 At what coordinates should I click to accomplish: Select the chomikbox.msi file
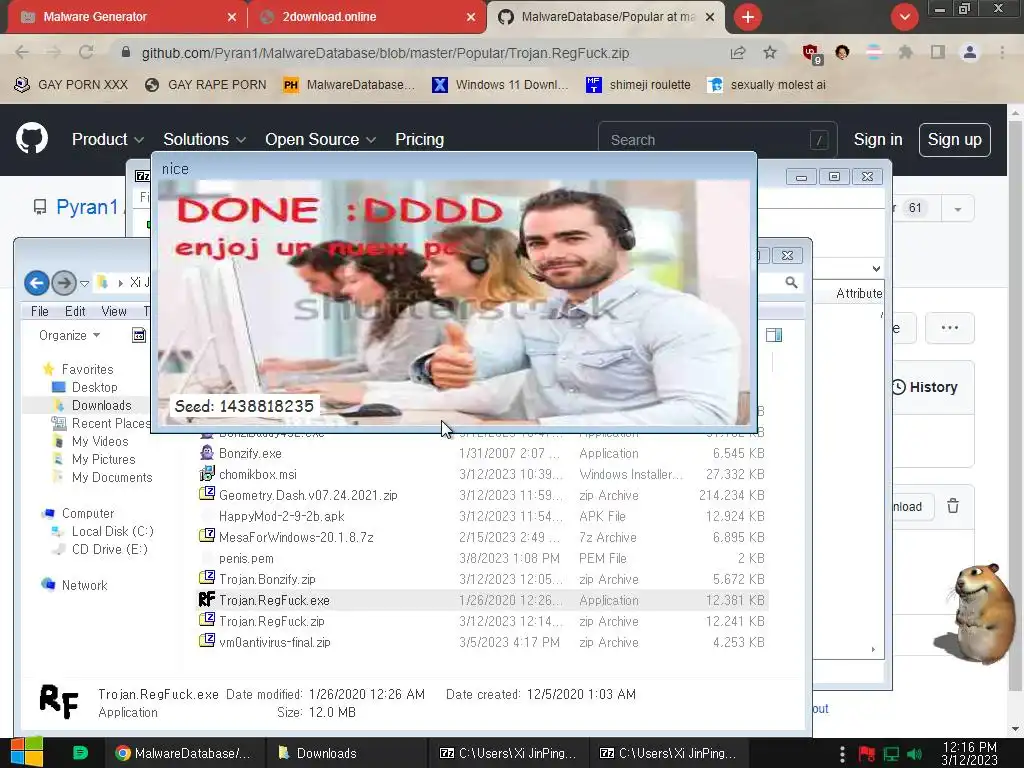click(x=257, y=474)
